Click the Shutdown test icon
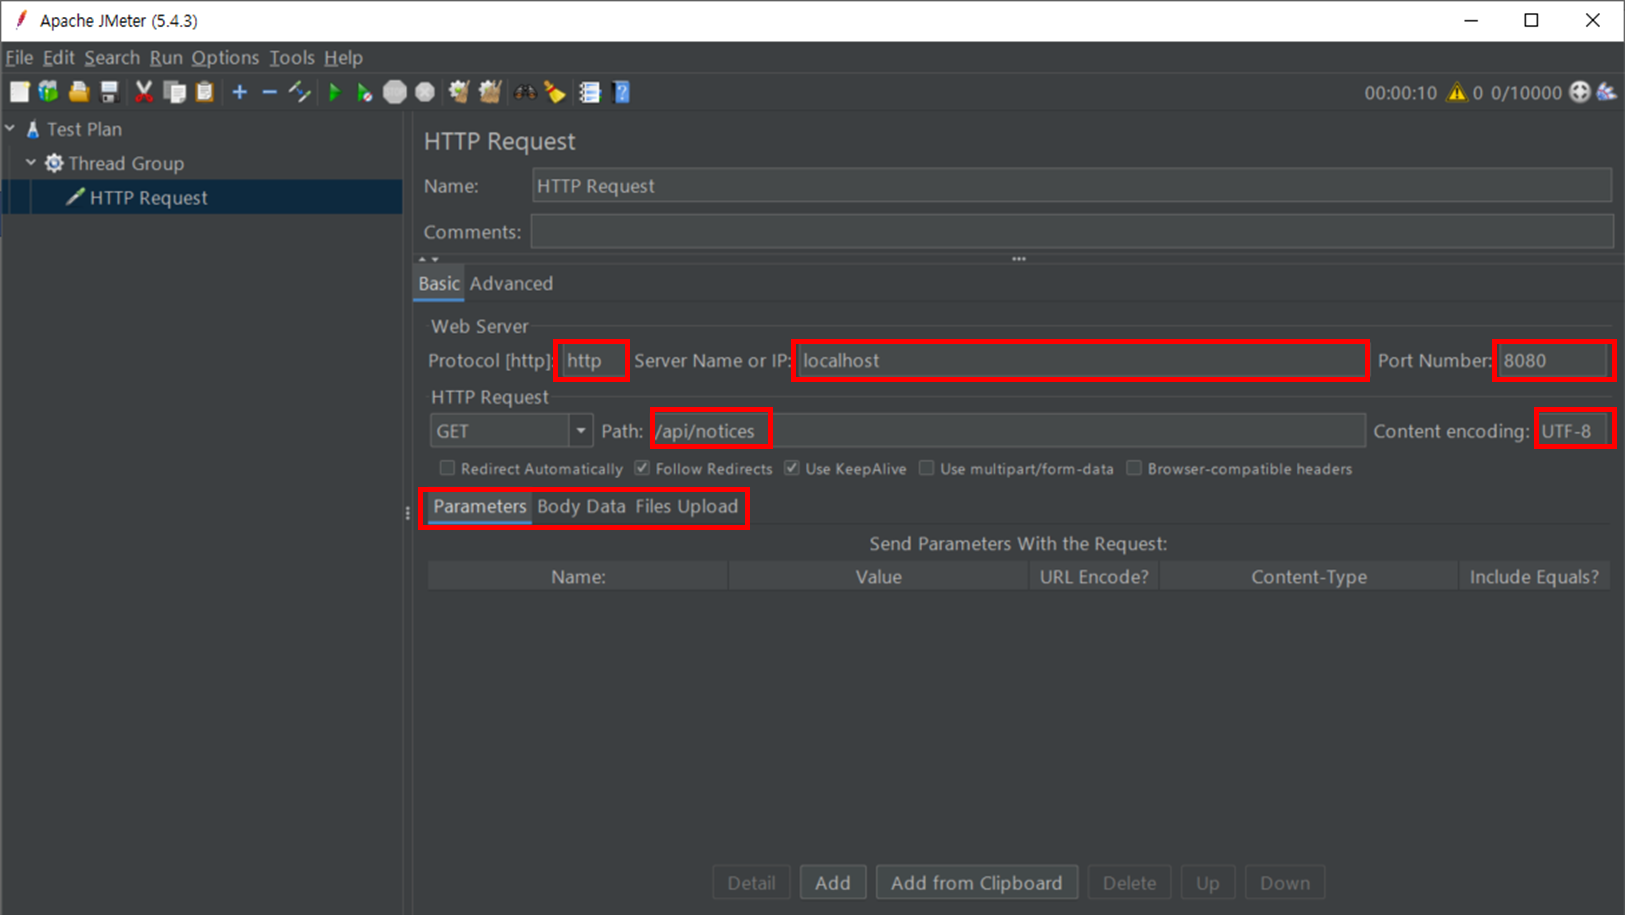The width and height of the screenshot is (1625, 915). pos(425,93)
